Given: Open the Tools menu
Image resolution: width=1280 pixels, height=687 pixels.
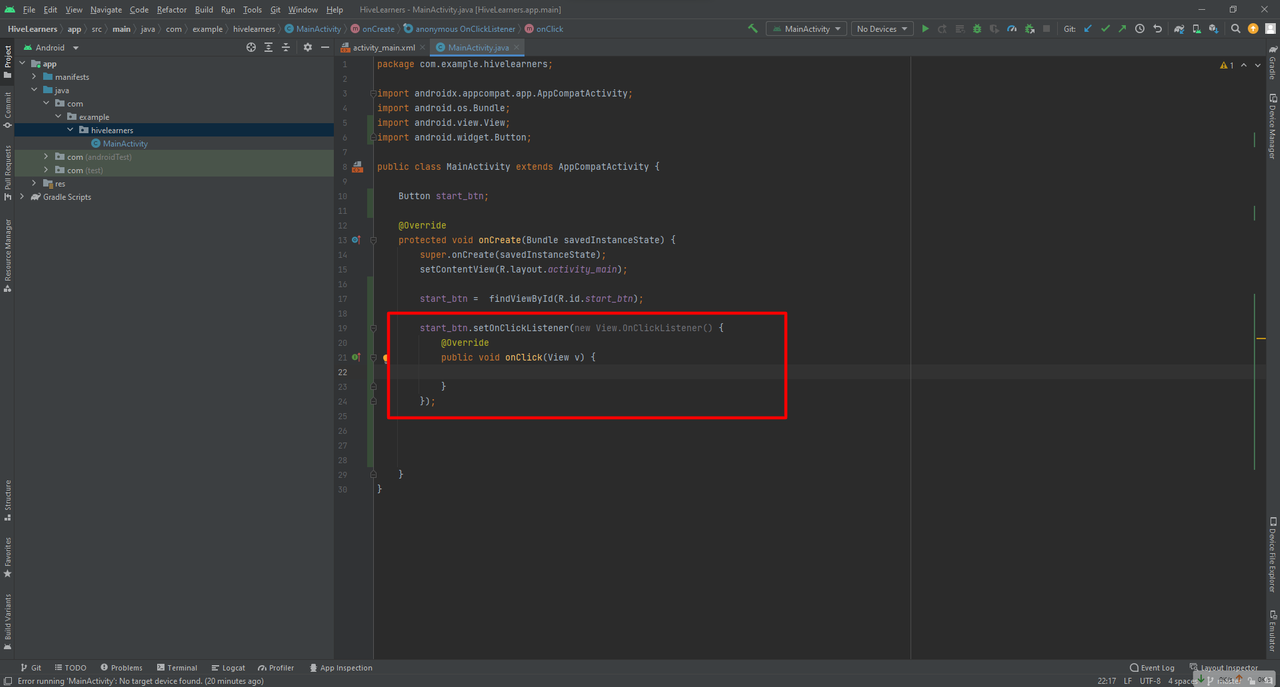Looking at the screenshot, I should pos(252,10).
